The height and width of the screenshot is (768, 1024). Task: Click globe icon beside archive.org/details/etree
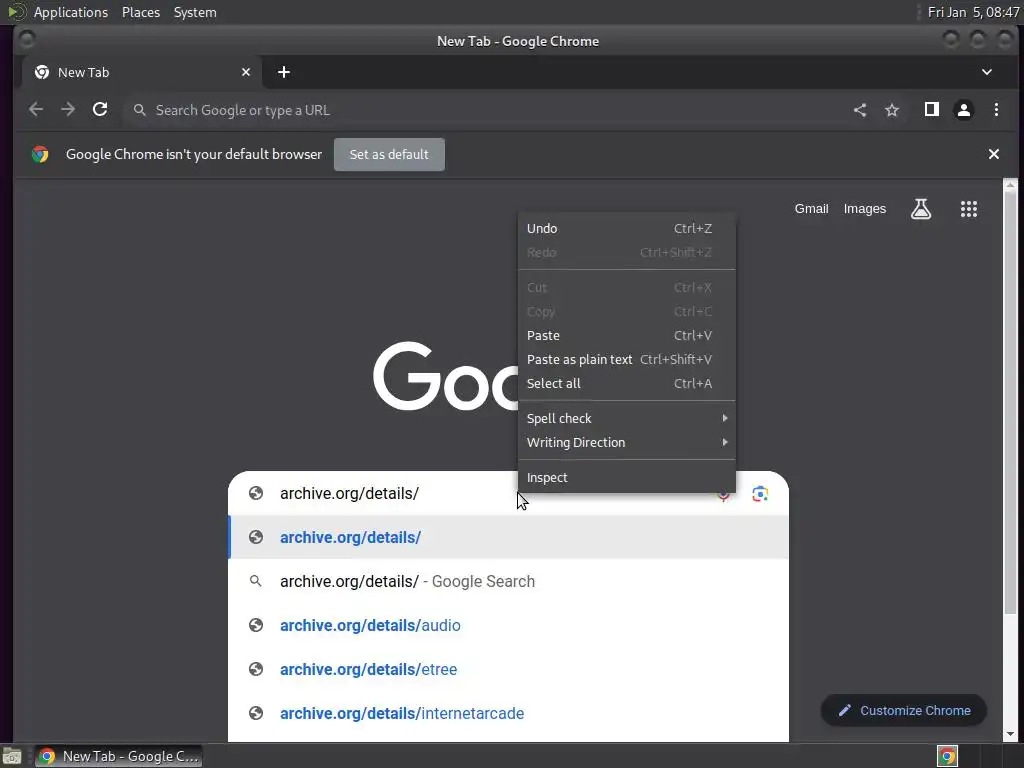click(x=256, y=669)
